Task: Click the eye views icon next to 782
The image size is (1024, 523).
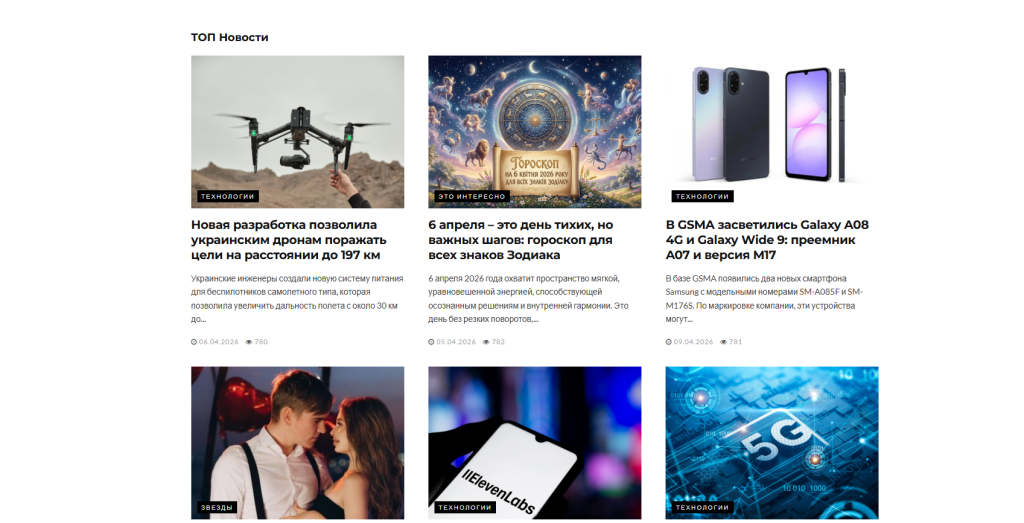Action: 486,341
